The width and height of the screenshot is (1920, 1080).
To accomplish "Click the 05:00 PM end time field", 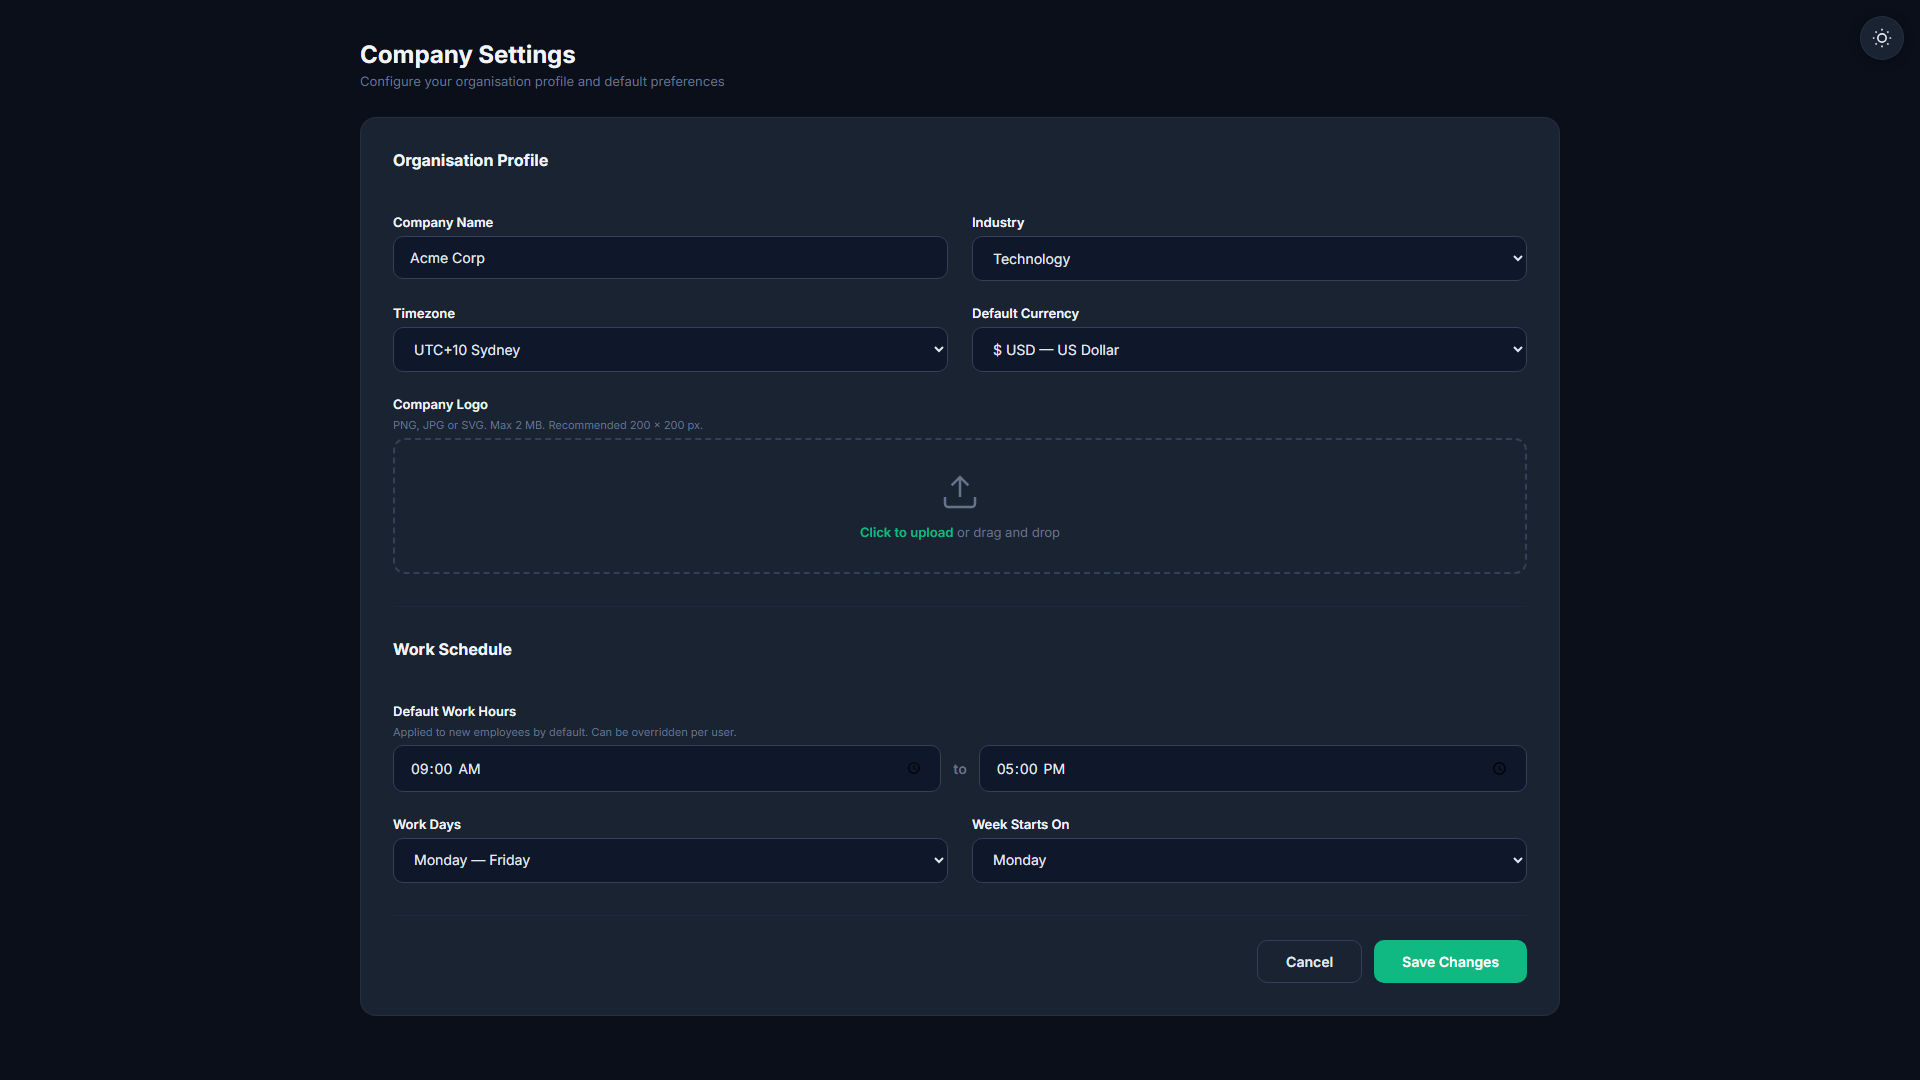I will pos(1252,769).
